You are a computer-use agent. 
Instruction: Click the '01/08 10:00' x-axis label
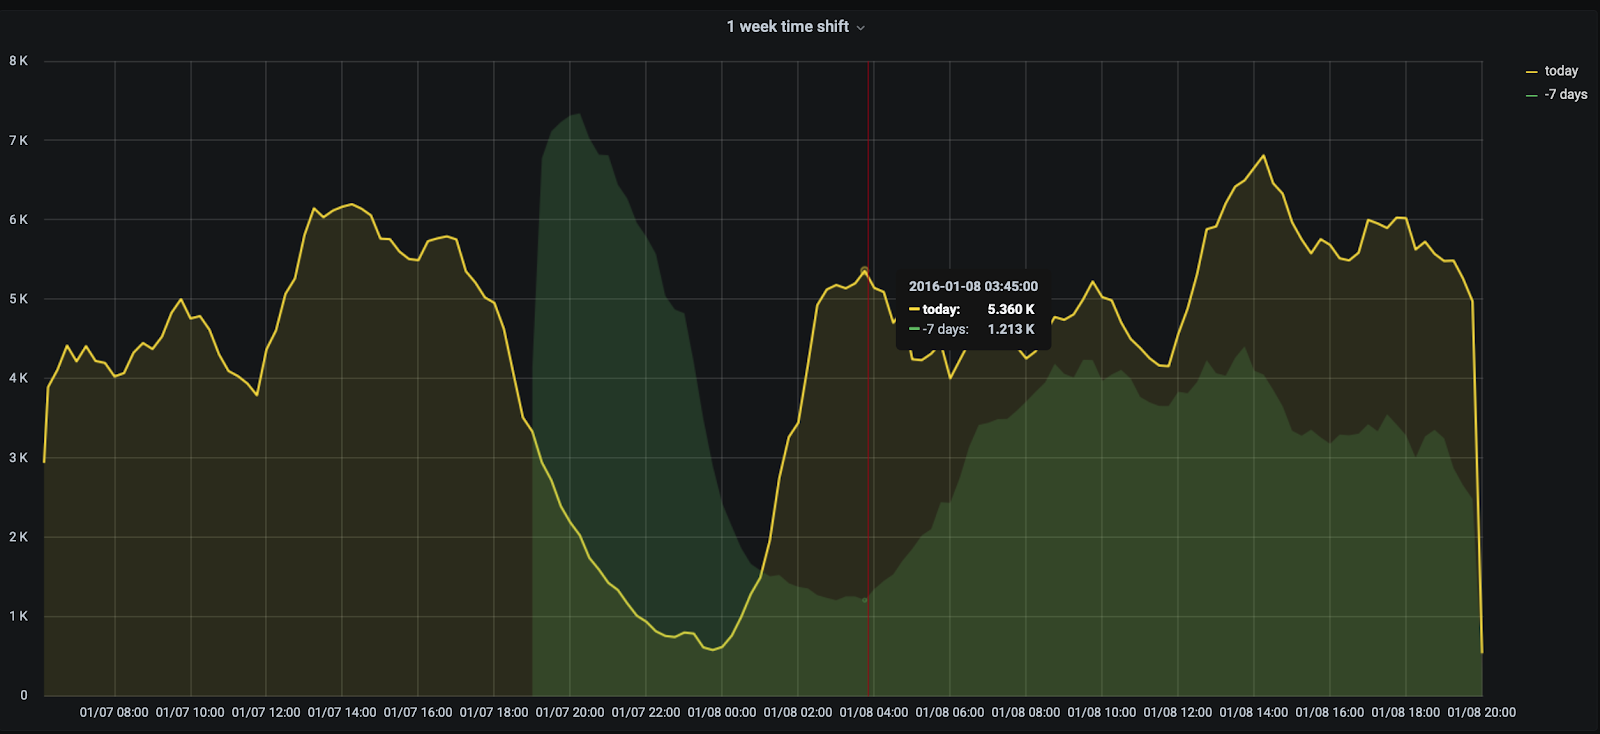pos(1102,713)
